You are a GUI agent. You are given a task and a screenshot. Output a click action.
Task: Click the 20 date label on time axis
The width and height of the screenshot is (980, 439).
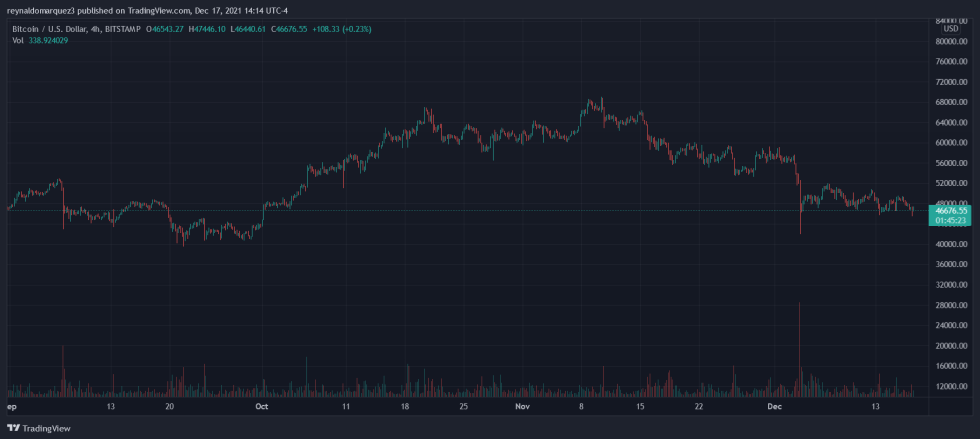(x=169, y=406)
